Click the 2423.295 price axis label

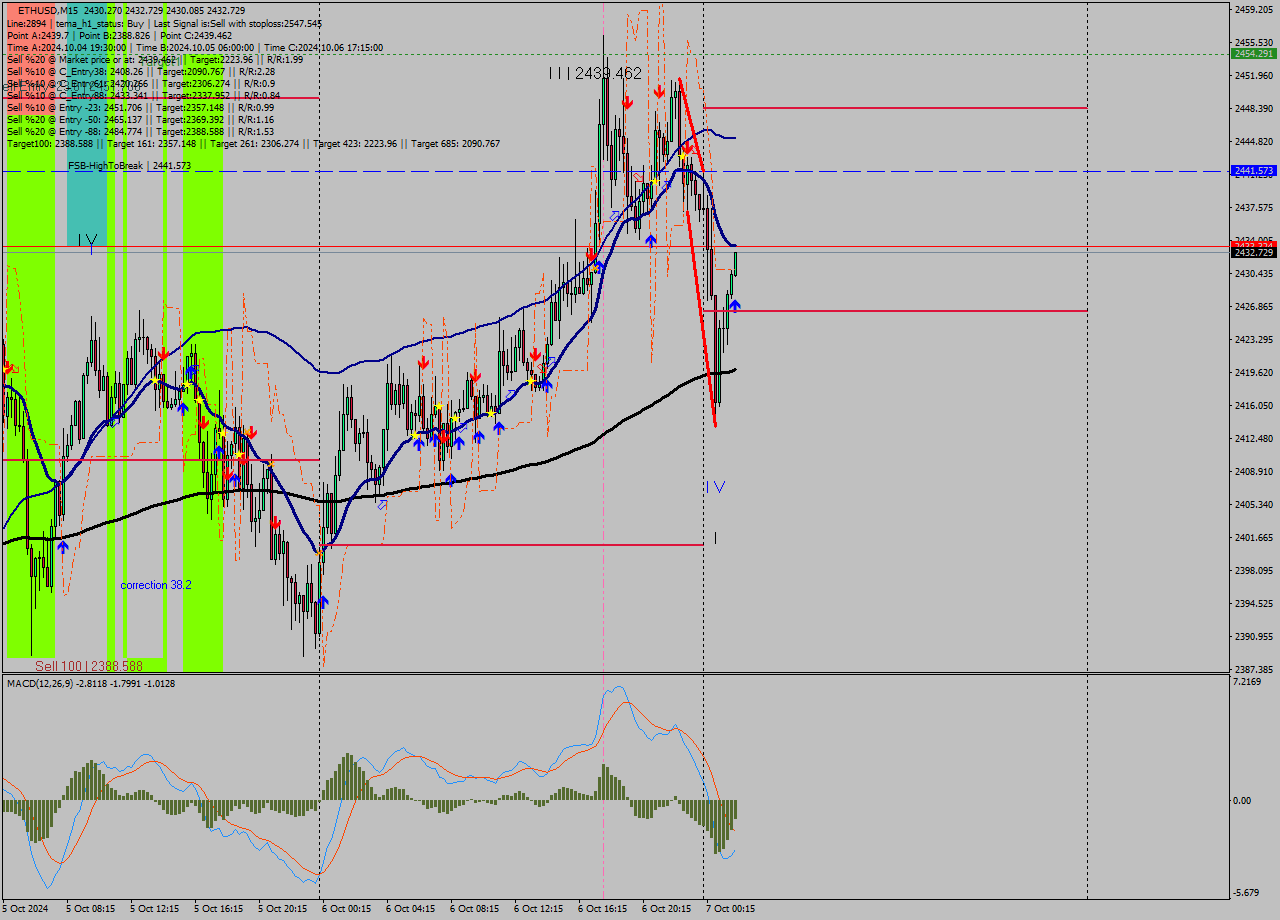tap(1253, 339)
